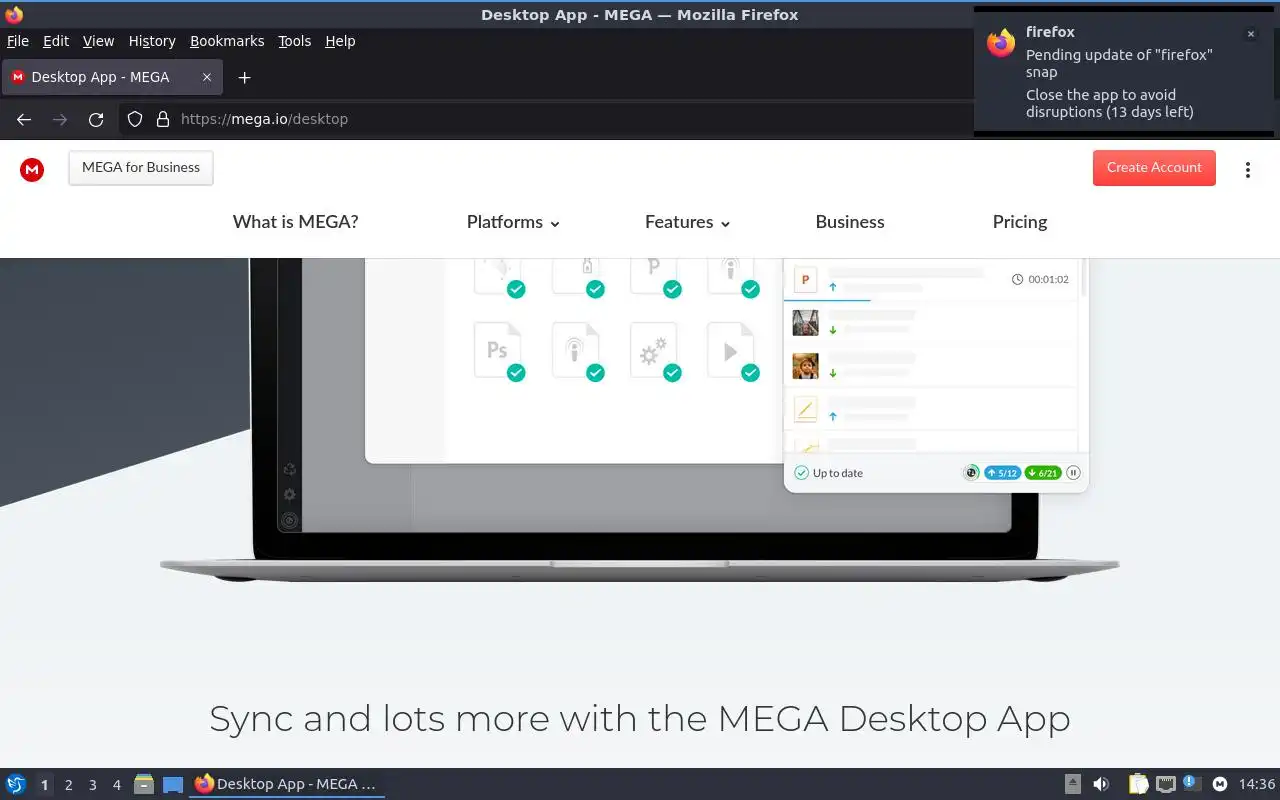Click the pause transfers icon in the illustration
The width and height of the screenshot is (1280, 800).
tap(1074, 473)
